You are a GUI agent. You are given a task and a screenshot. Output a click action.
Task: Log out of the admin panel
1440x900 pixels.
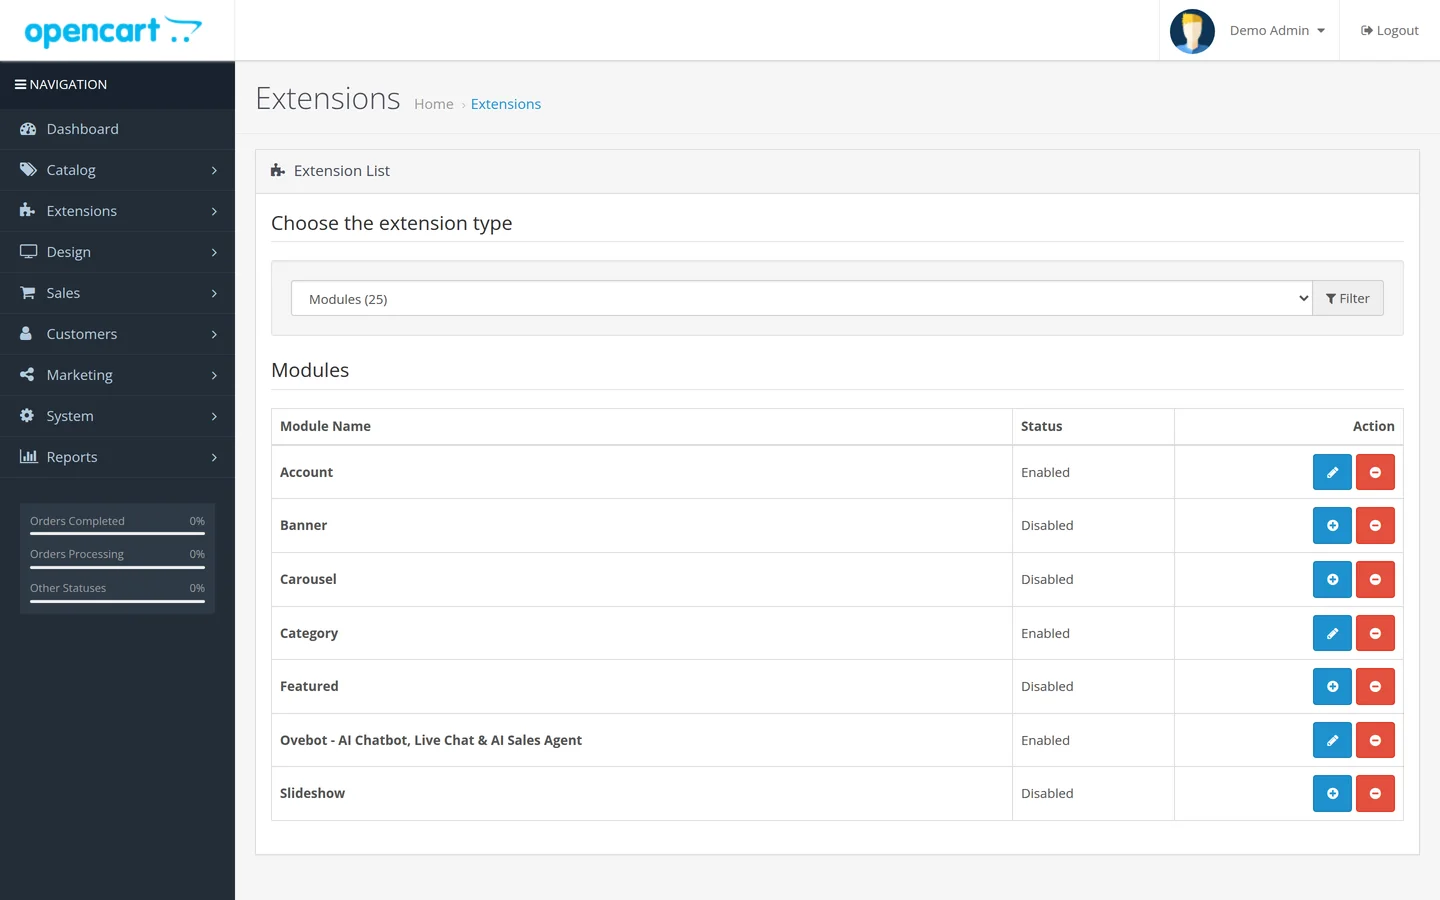click(x=1389, y=31)
